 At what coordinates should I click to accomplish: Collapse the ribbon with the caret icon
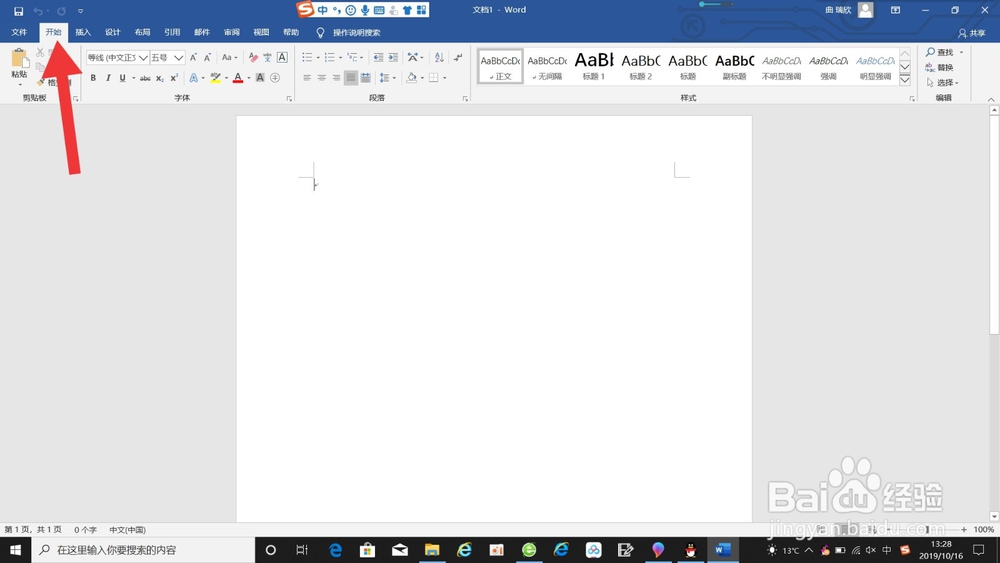pyautogui.click(x=990, y=99)
